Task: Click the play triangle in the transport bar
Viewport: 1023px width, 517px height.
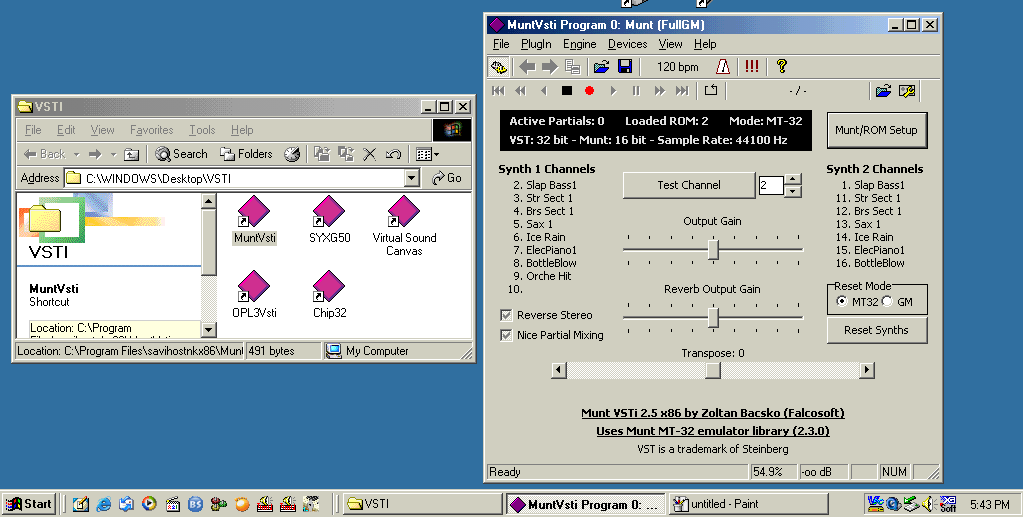Action: 613,91
